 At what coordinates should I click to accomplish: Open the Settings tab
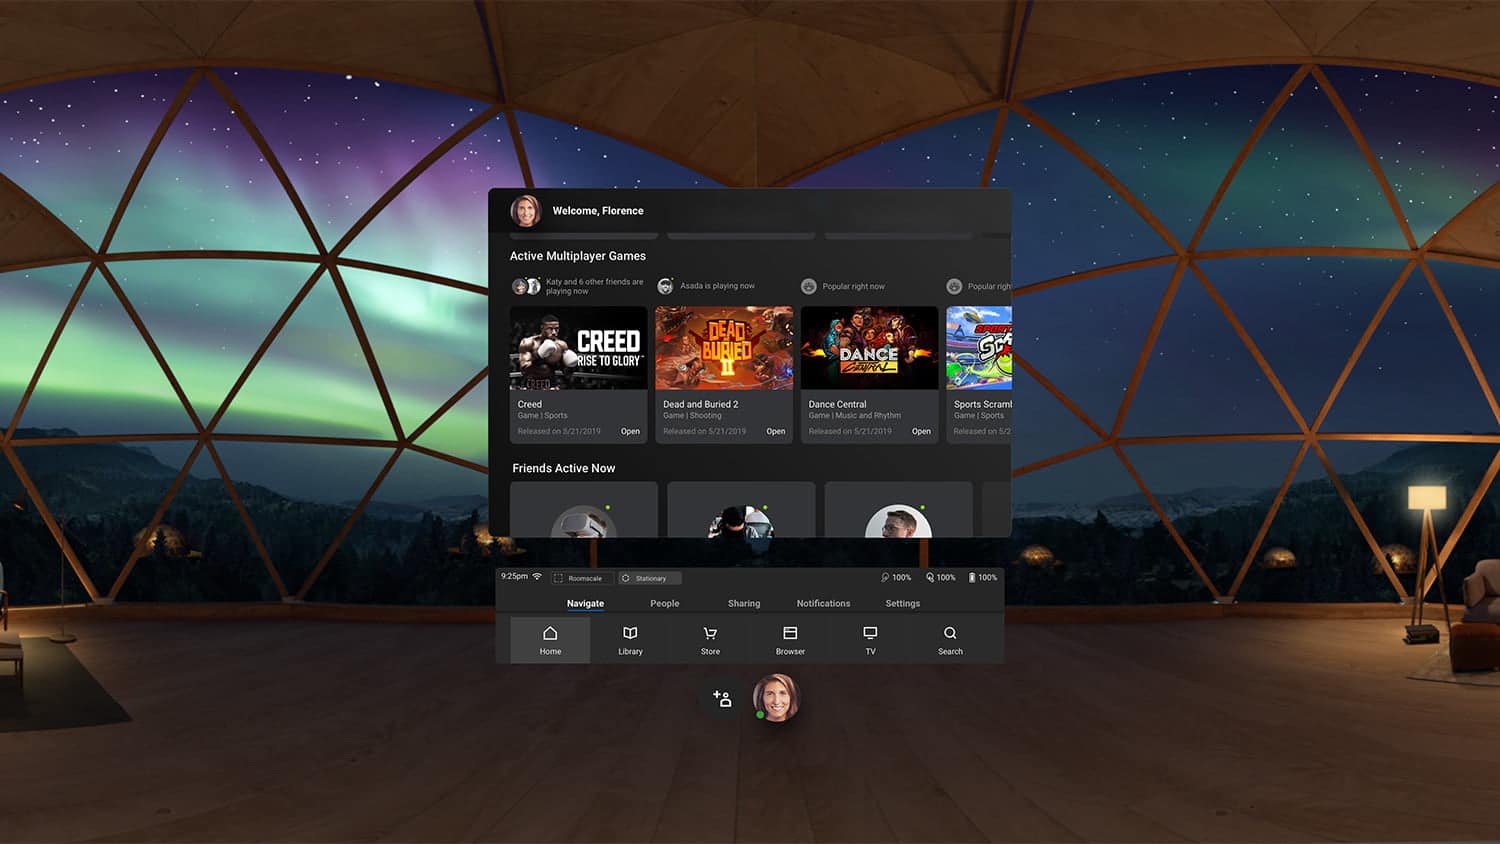(x=902, y=603)
